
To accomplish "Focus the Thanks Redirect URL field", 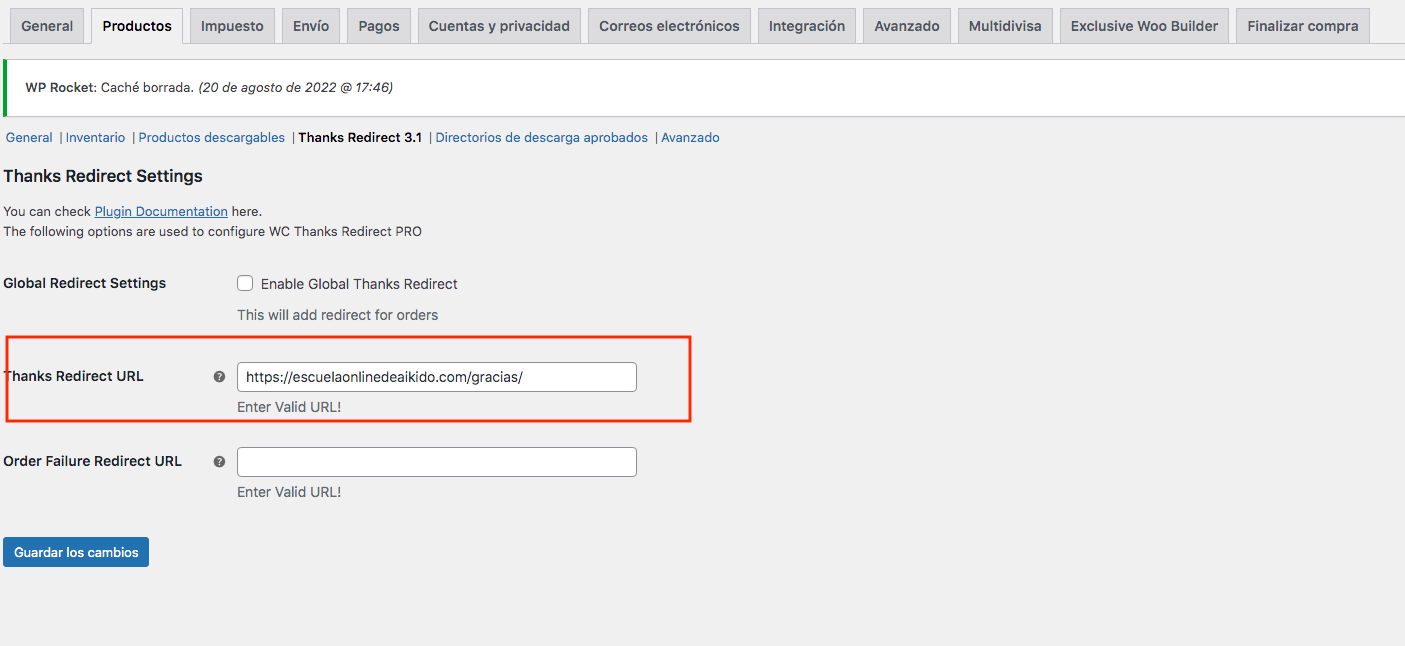I will [x=437, y=377].
